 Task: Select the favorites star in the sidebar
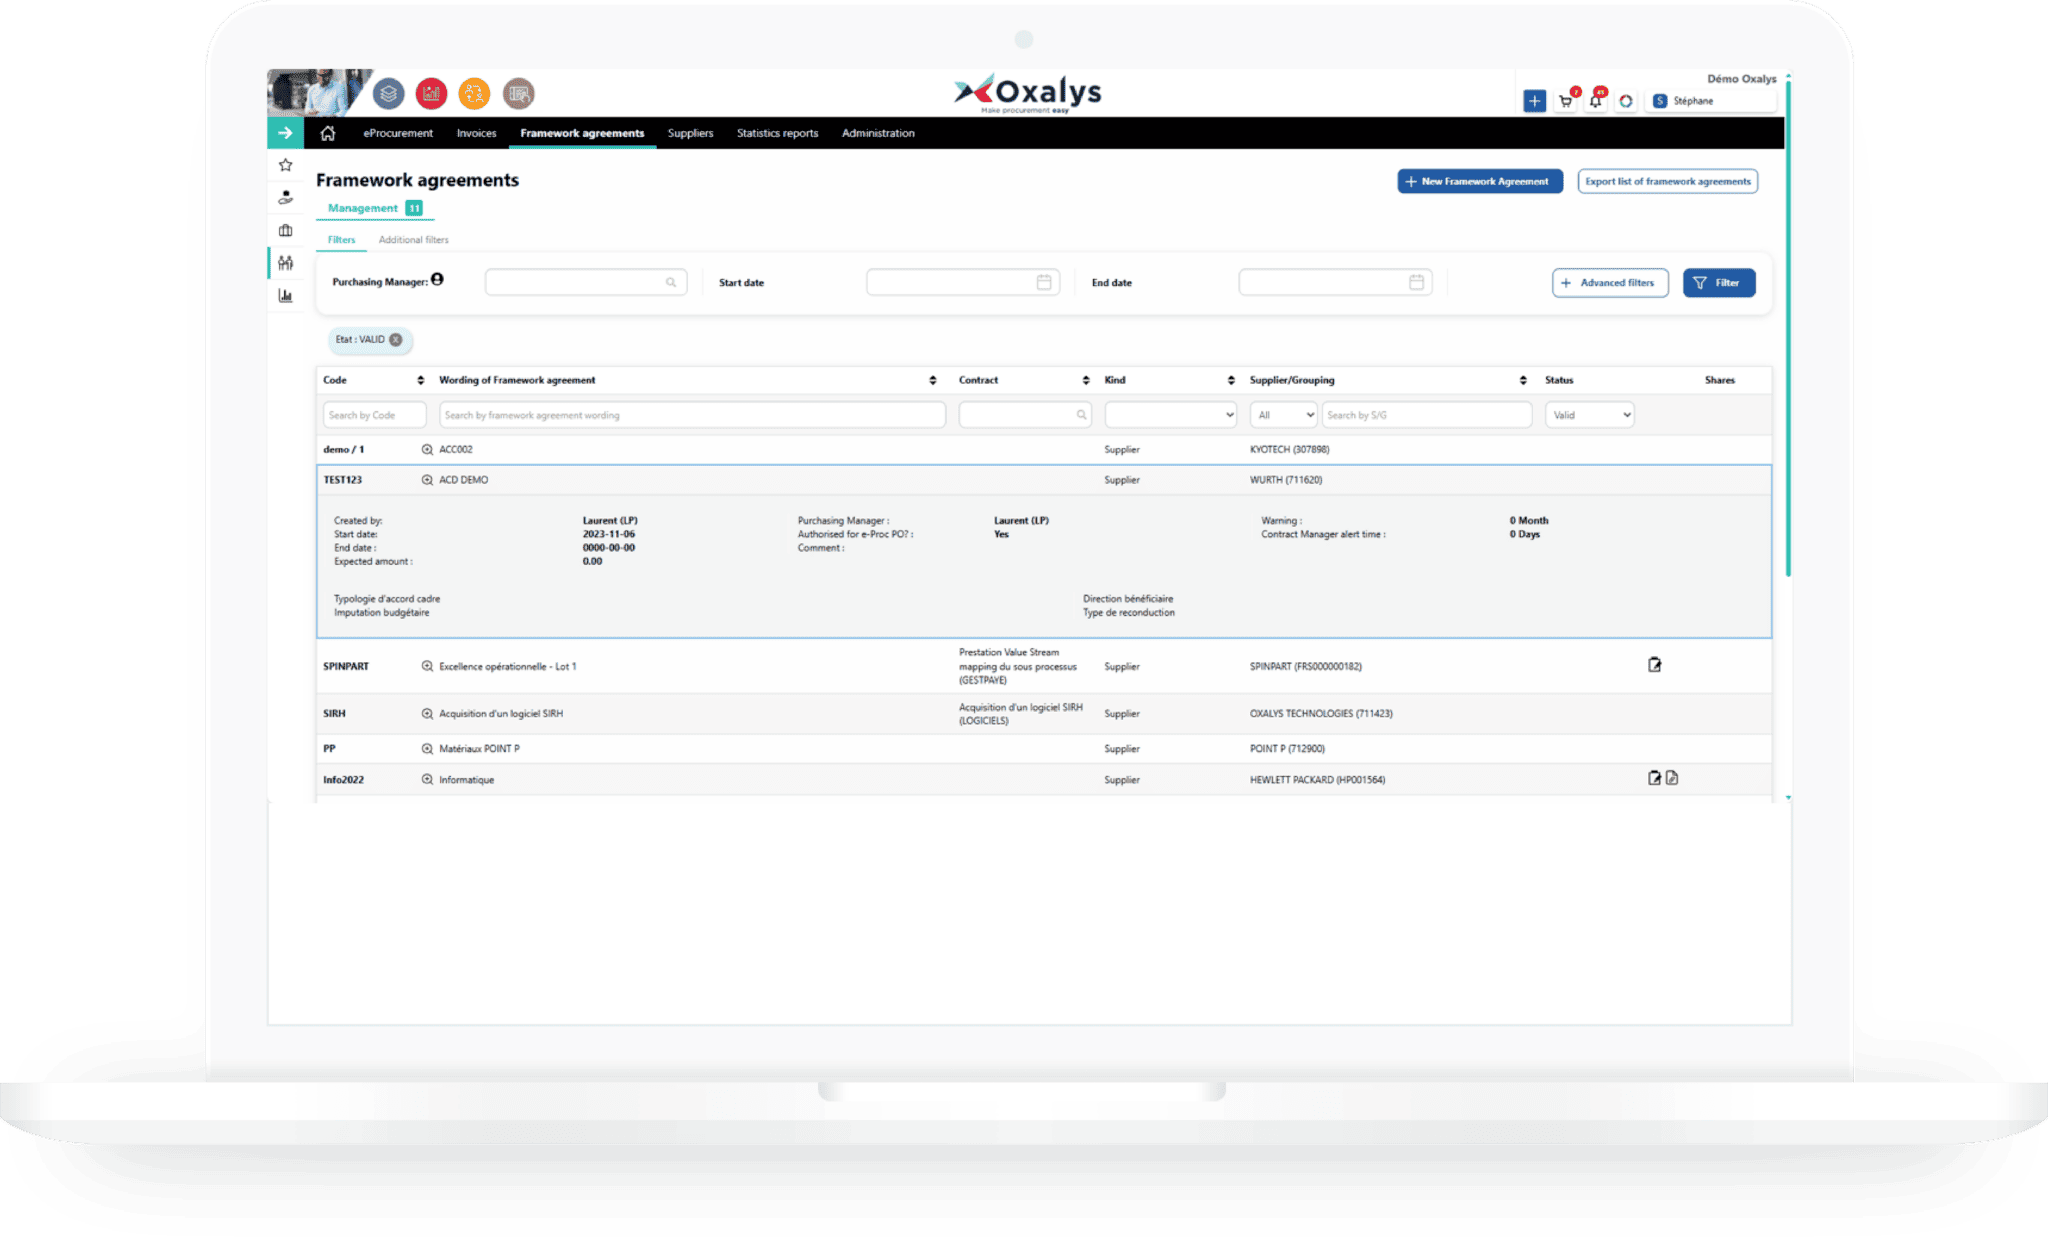tap(286, 164)
